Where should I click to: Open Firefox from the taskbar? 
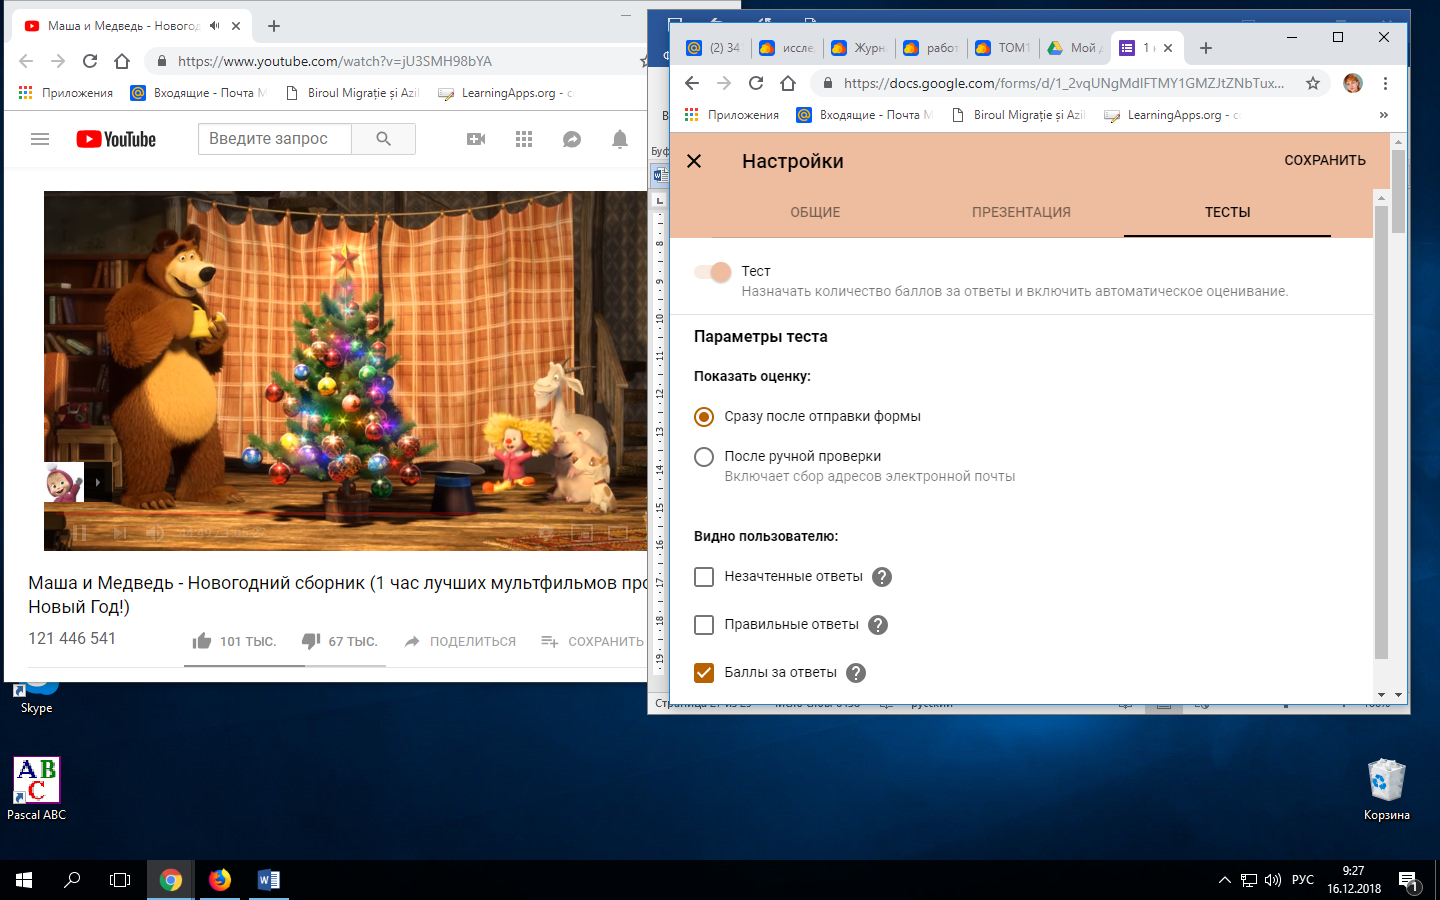(x=220, y=880)
